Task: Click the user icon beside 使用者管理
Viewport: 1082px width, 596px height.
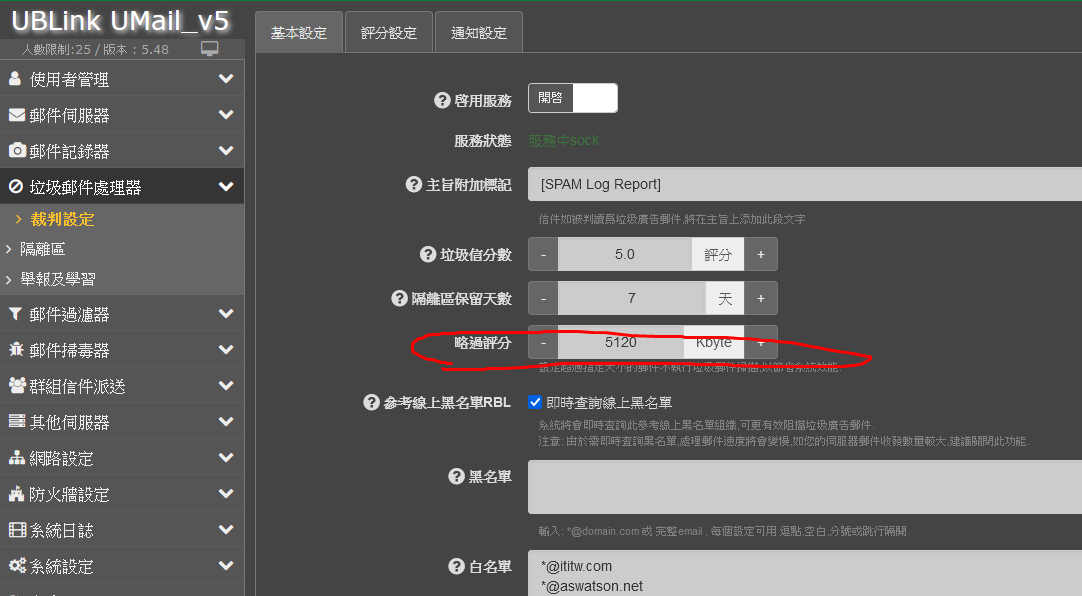Action: pyautogui.click(x=16, y=79)
